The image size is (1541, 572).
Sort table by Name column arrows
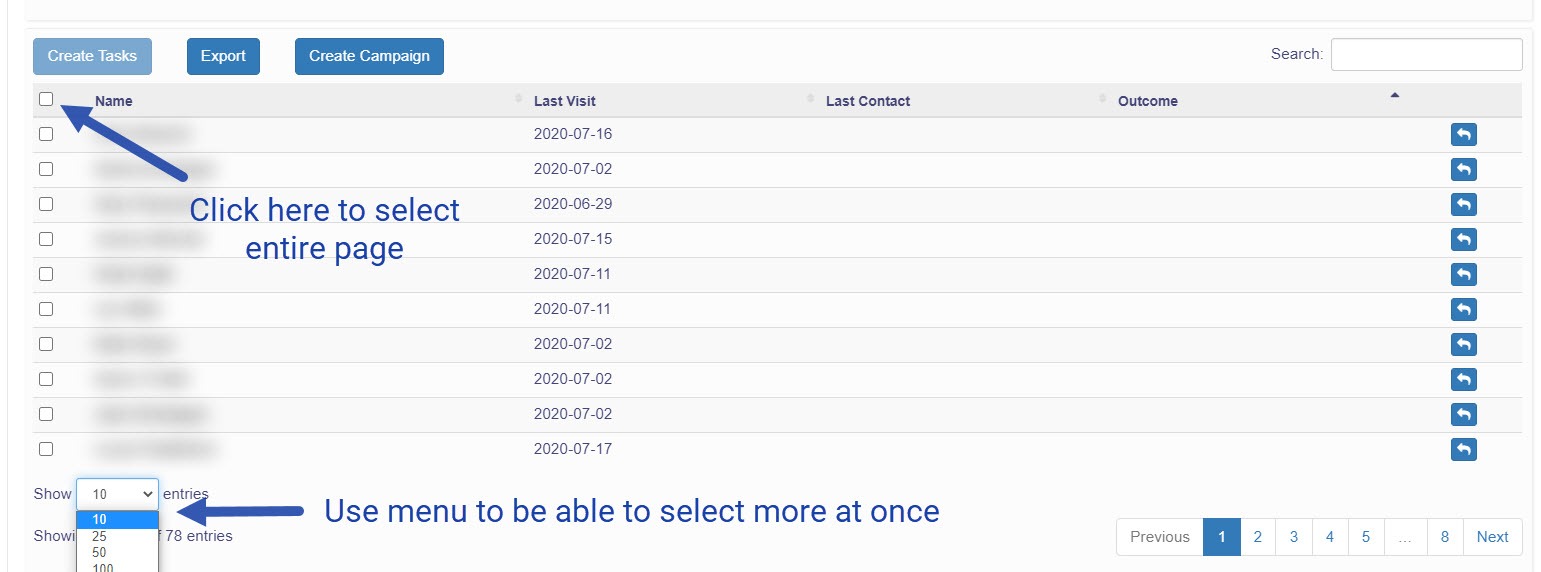click(x=518, y=99)
